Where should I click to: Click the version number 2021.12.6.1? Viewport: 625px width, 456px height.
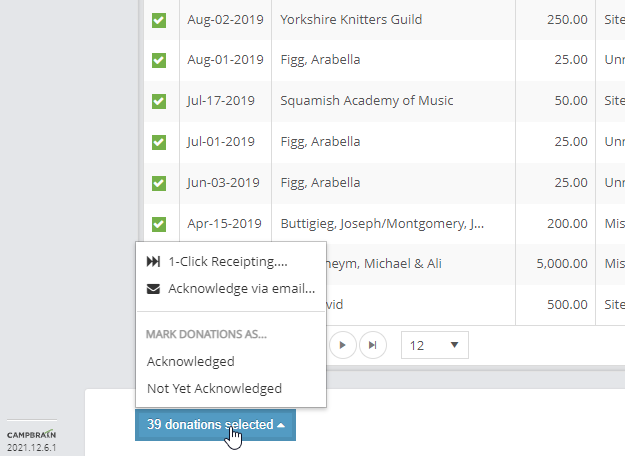(31, 448)
